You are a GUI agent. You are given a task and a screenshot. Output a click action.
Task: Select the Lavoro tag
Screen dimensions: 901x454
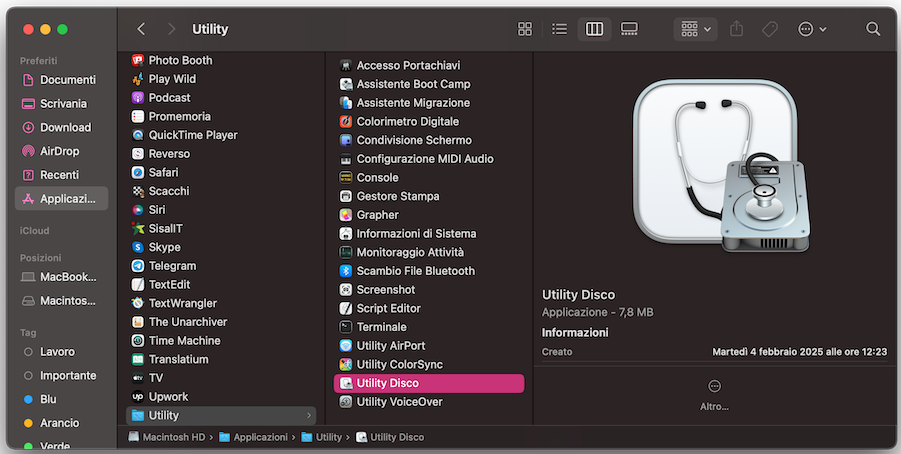[x=61, y=352]
